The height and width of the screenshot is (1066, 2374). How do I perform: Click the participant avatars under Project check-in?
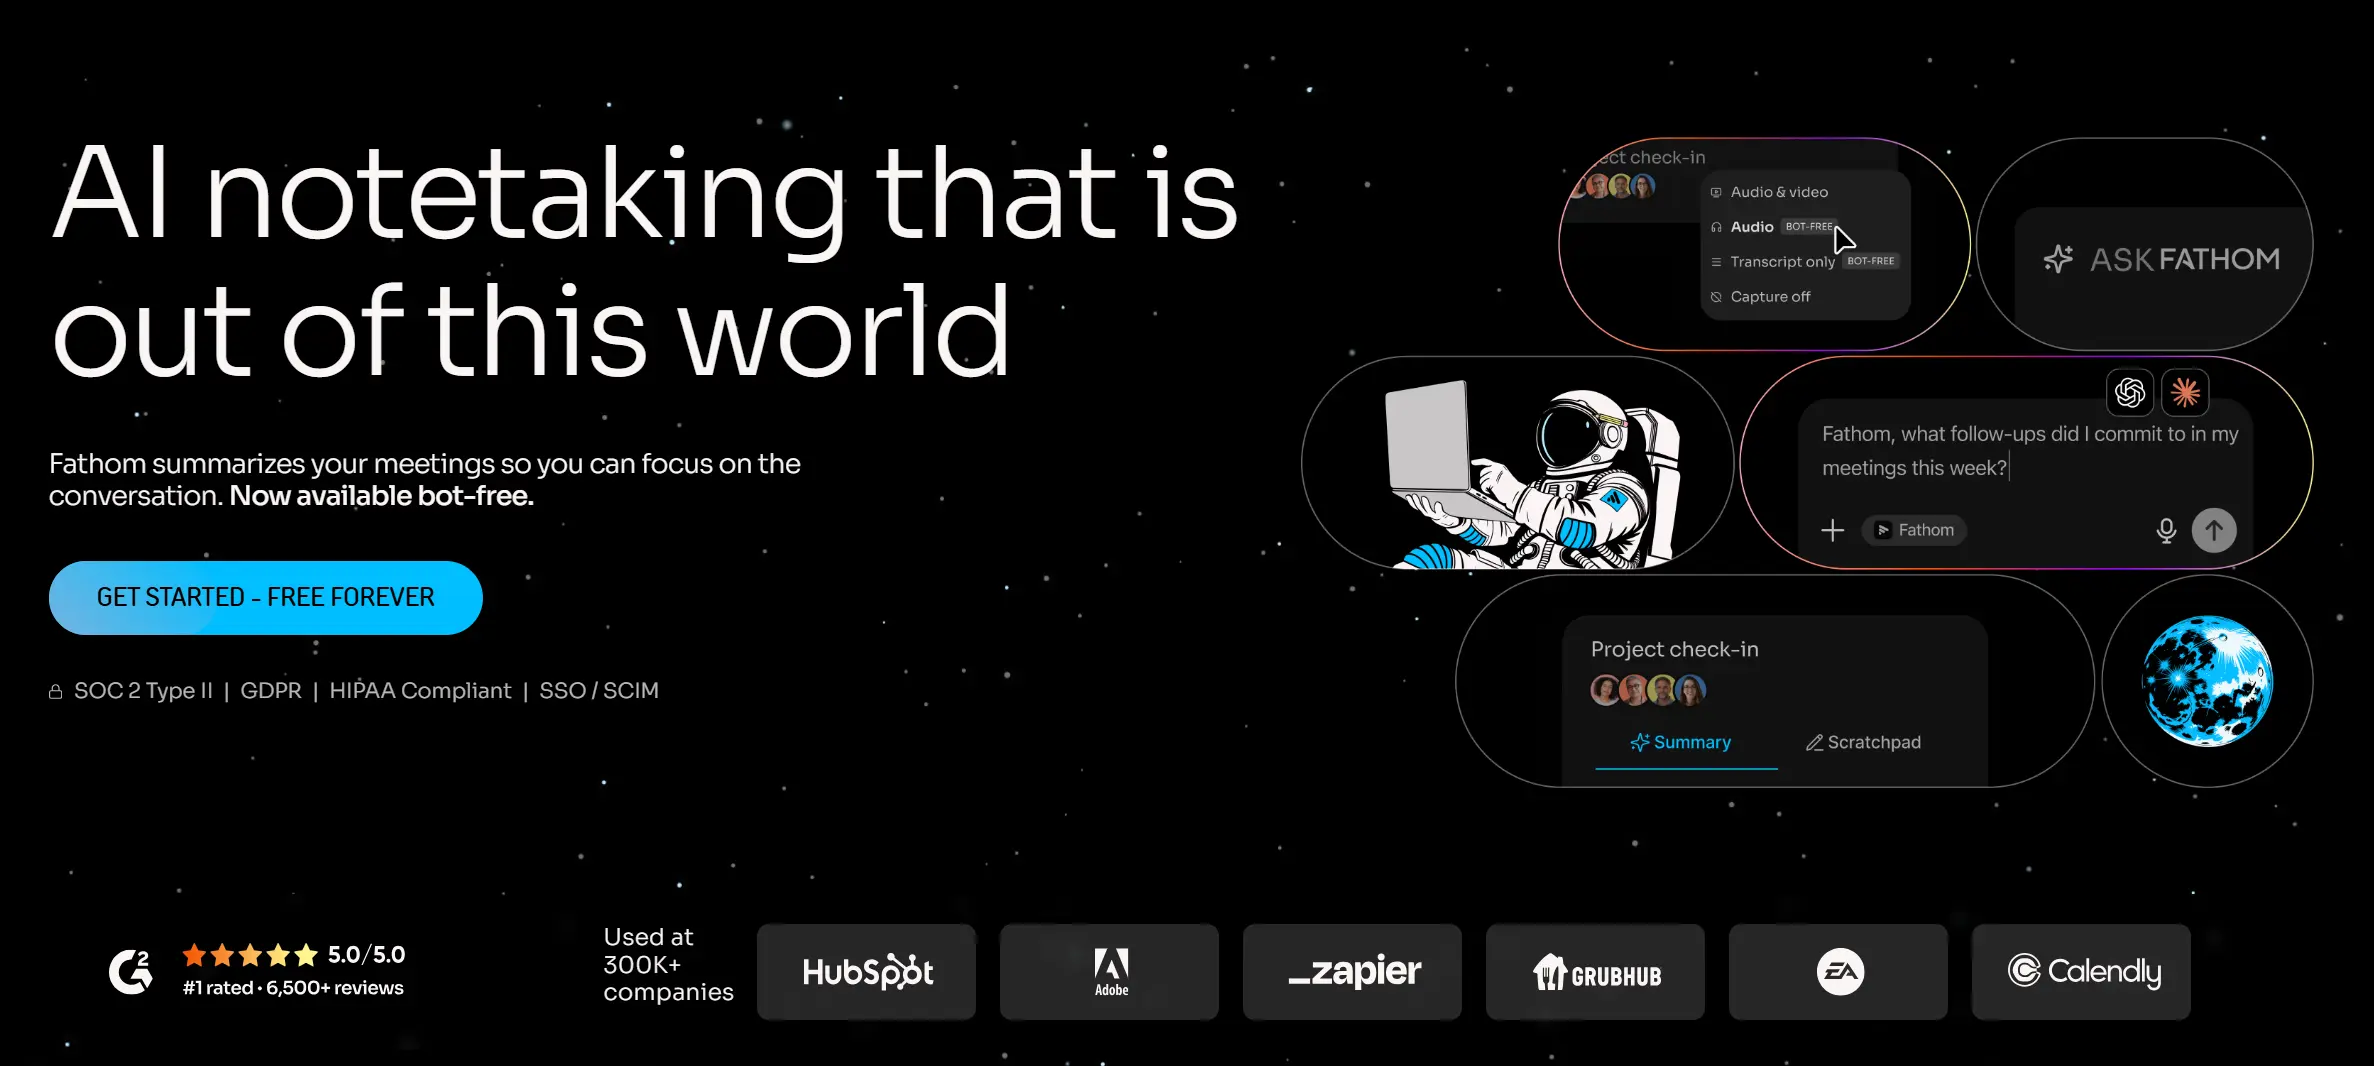tap(1648, 690)
